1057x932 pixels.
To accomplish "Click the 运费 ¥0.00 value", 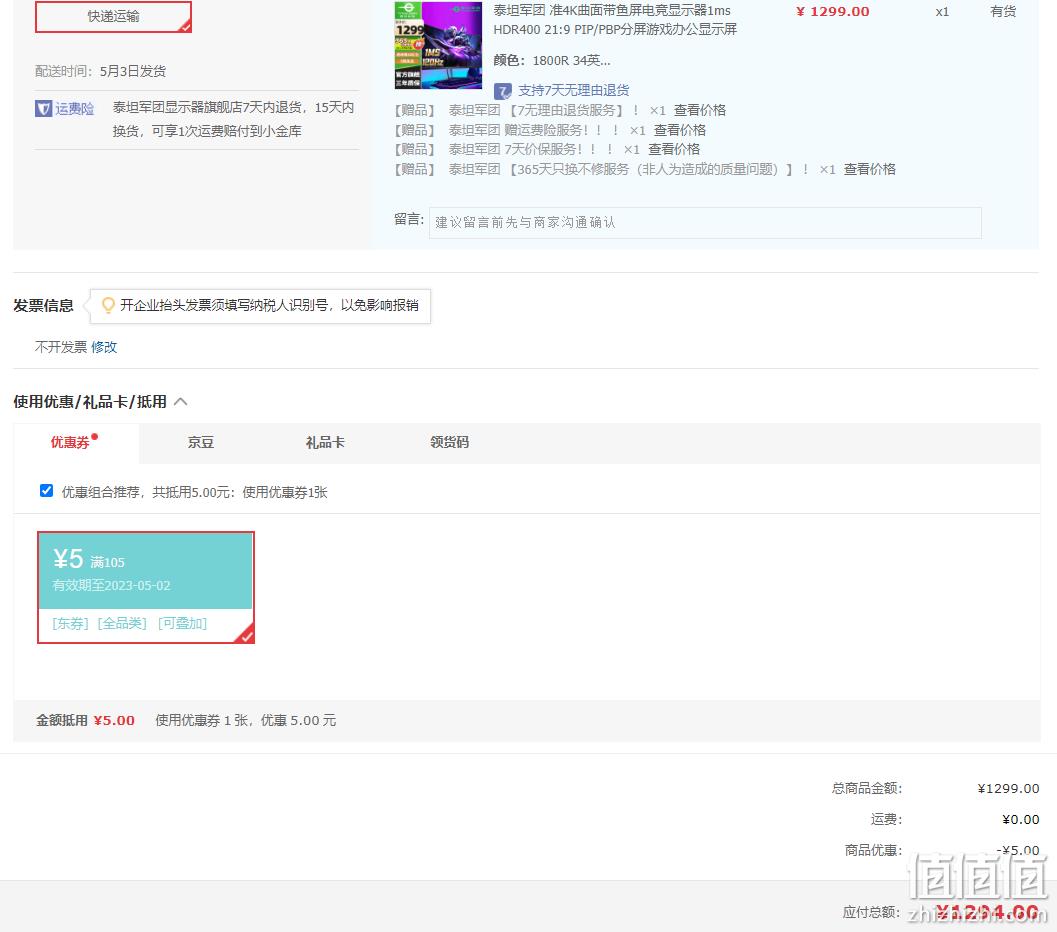I will [1020, 819].
